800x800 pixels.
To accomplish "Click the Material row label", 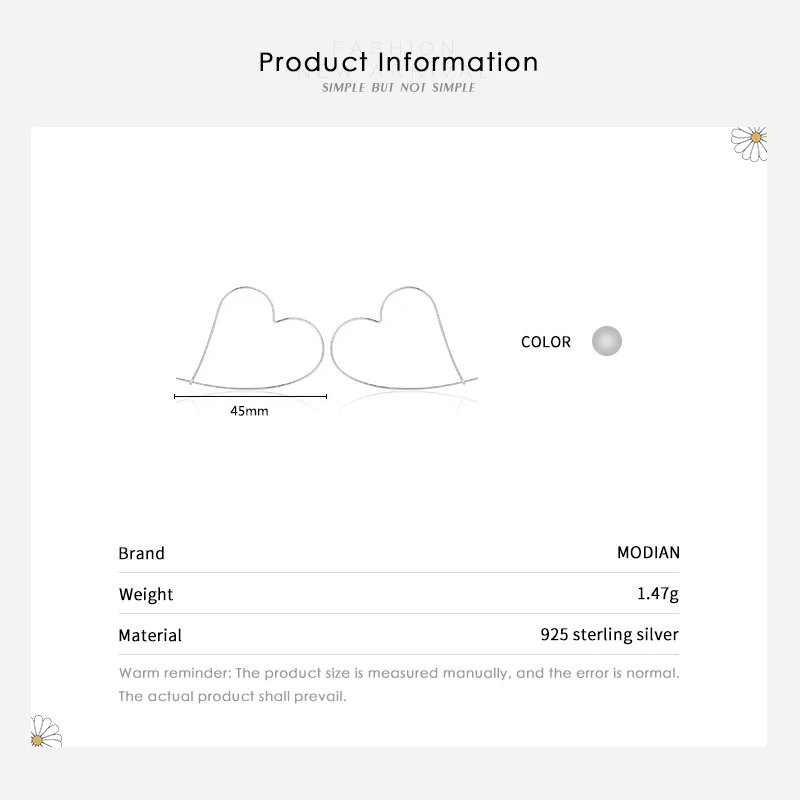I will pyautogui.click(x=150, y=635).
